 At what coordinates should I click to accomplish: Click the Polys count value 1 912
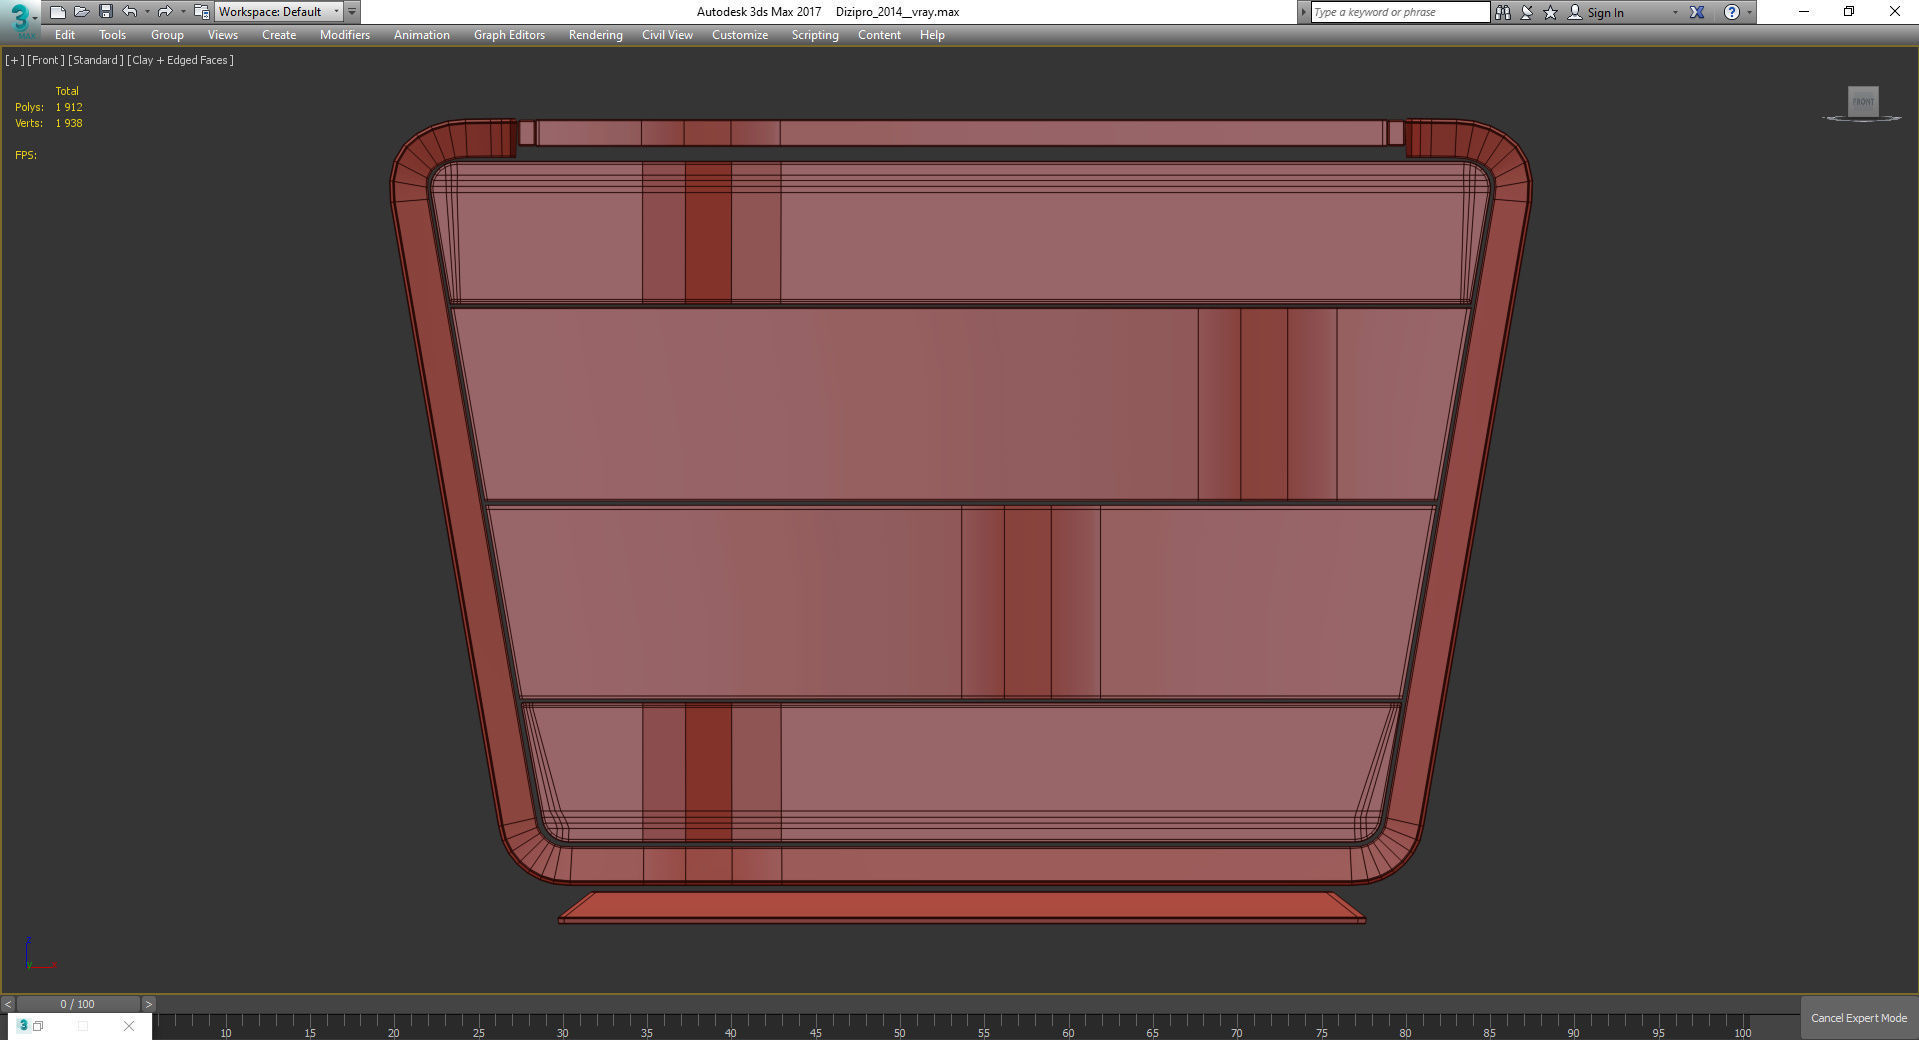click(x=69, y=107)
